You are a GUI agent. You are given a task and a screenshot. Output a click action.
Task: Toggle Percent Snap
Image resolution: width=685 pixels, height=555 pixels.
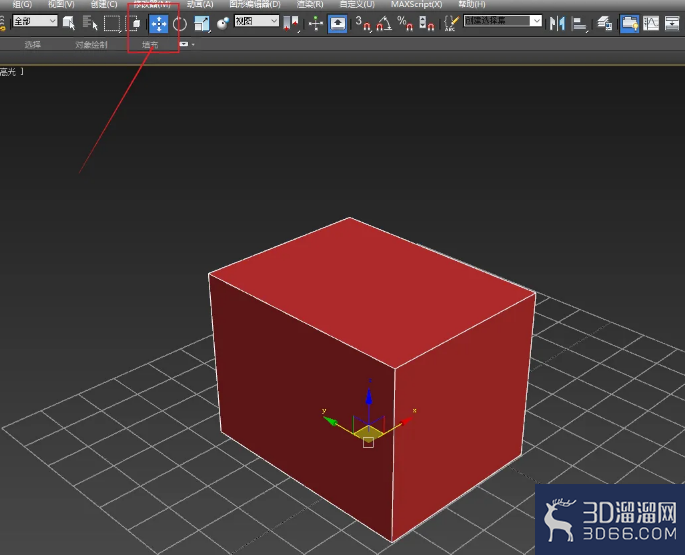tap(405, 23)
